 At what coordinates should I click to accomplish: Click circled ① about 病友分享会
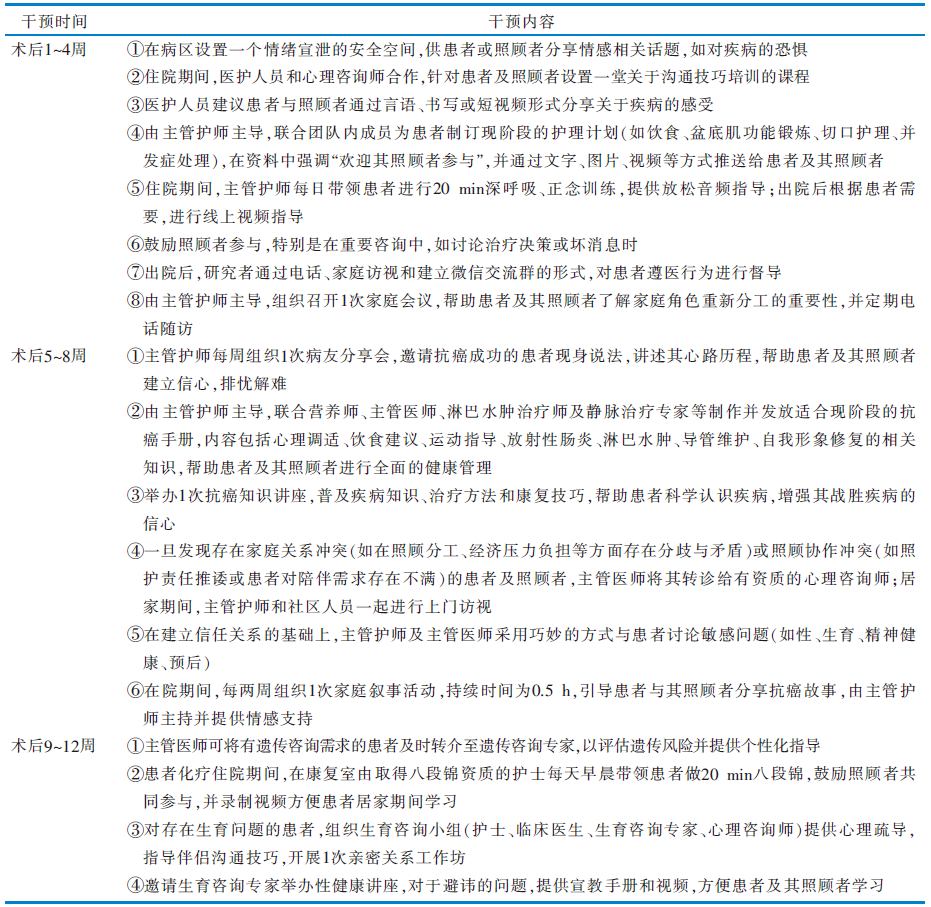[x=135, y=355]
